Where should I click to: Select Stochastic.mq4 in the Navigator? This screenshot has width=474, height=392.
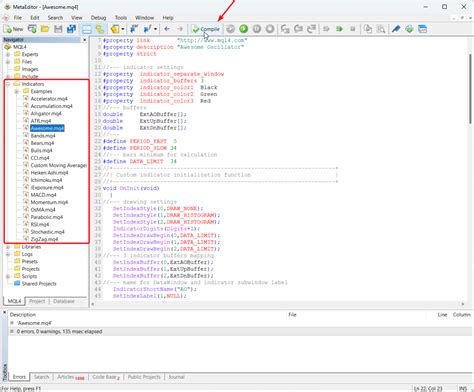(x=47, y=232)
